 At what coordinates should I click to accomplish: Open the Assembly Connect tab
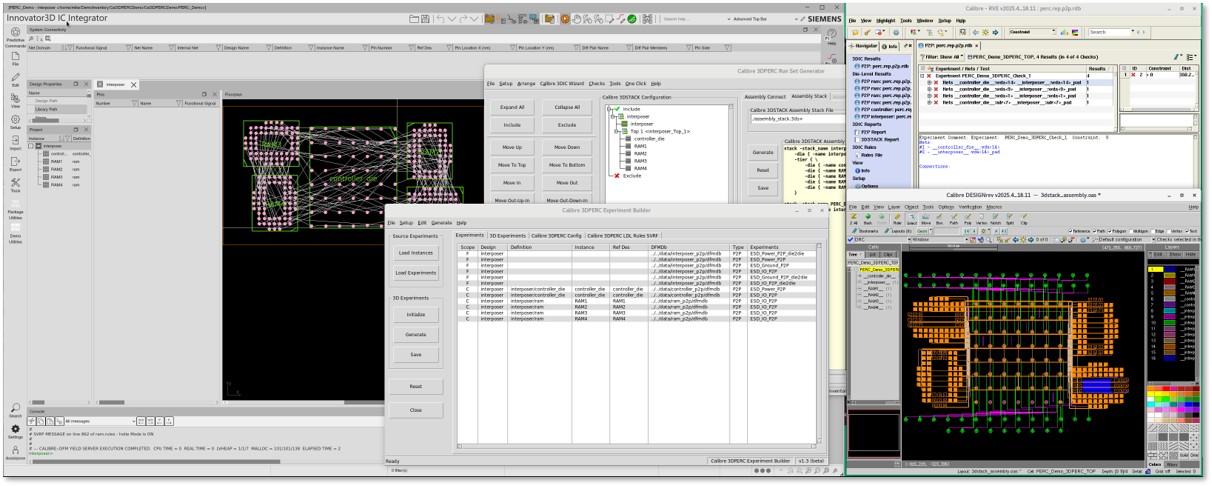765,97
